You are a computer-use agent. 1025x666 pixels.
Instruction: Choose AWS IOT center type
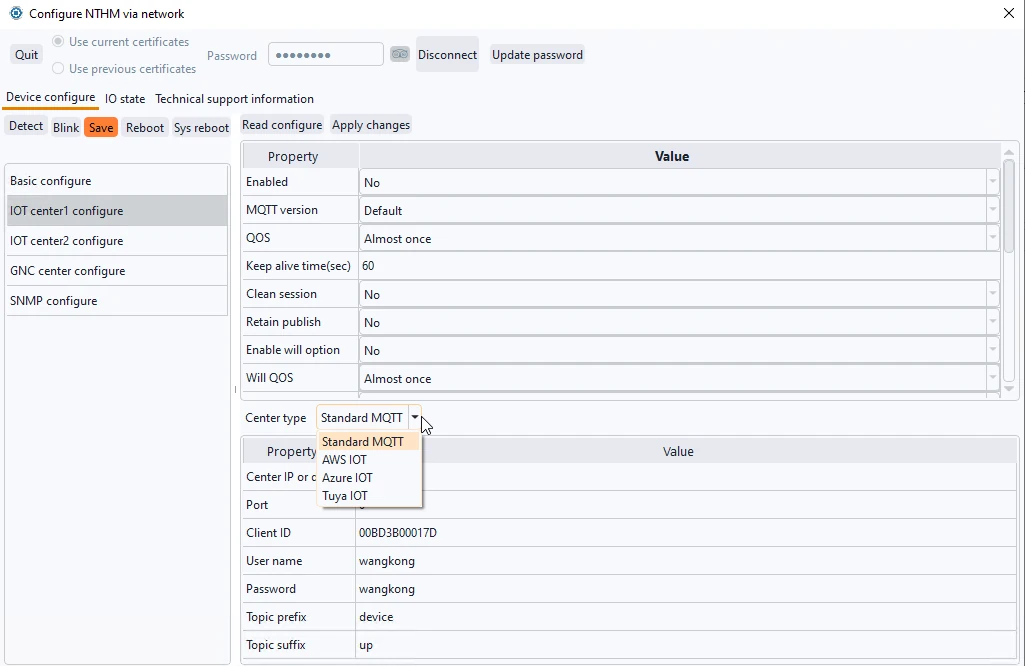pos(368,459)
